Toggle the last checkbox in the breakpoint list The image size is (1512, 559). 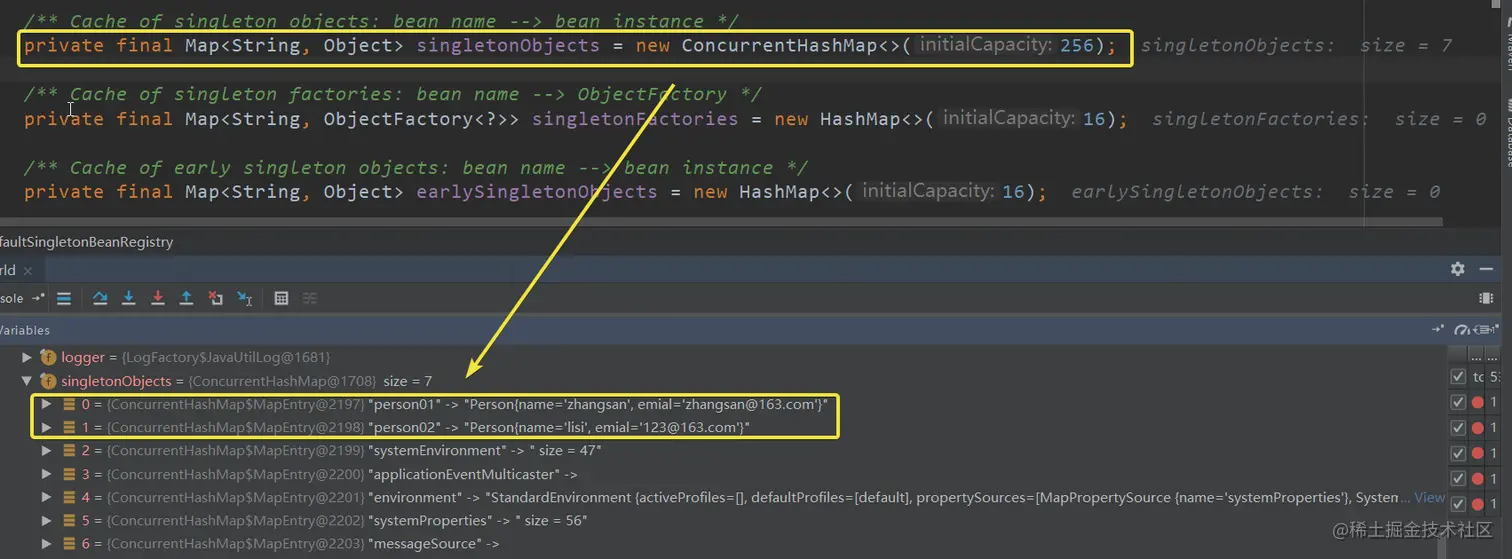[1458, 504]
